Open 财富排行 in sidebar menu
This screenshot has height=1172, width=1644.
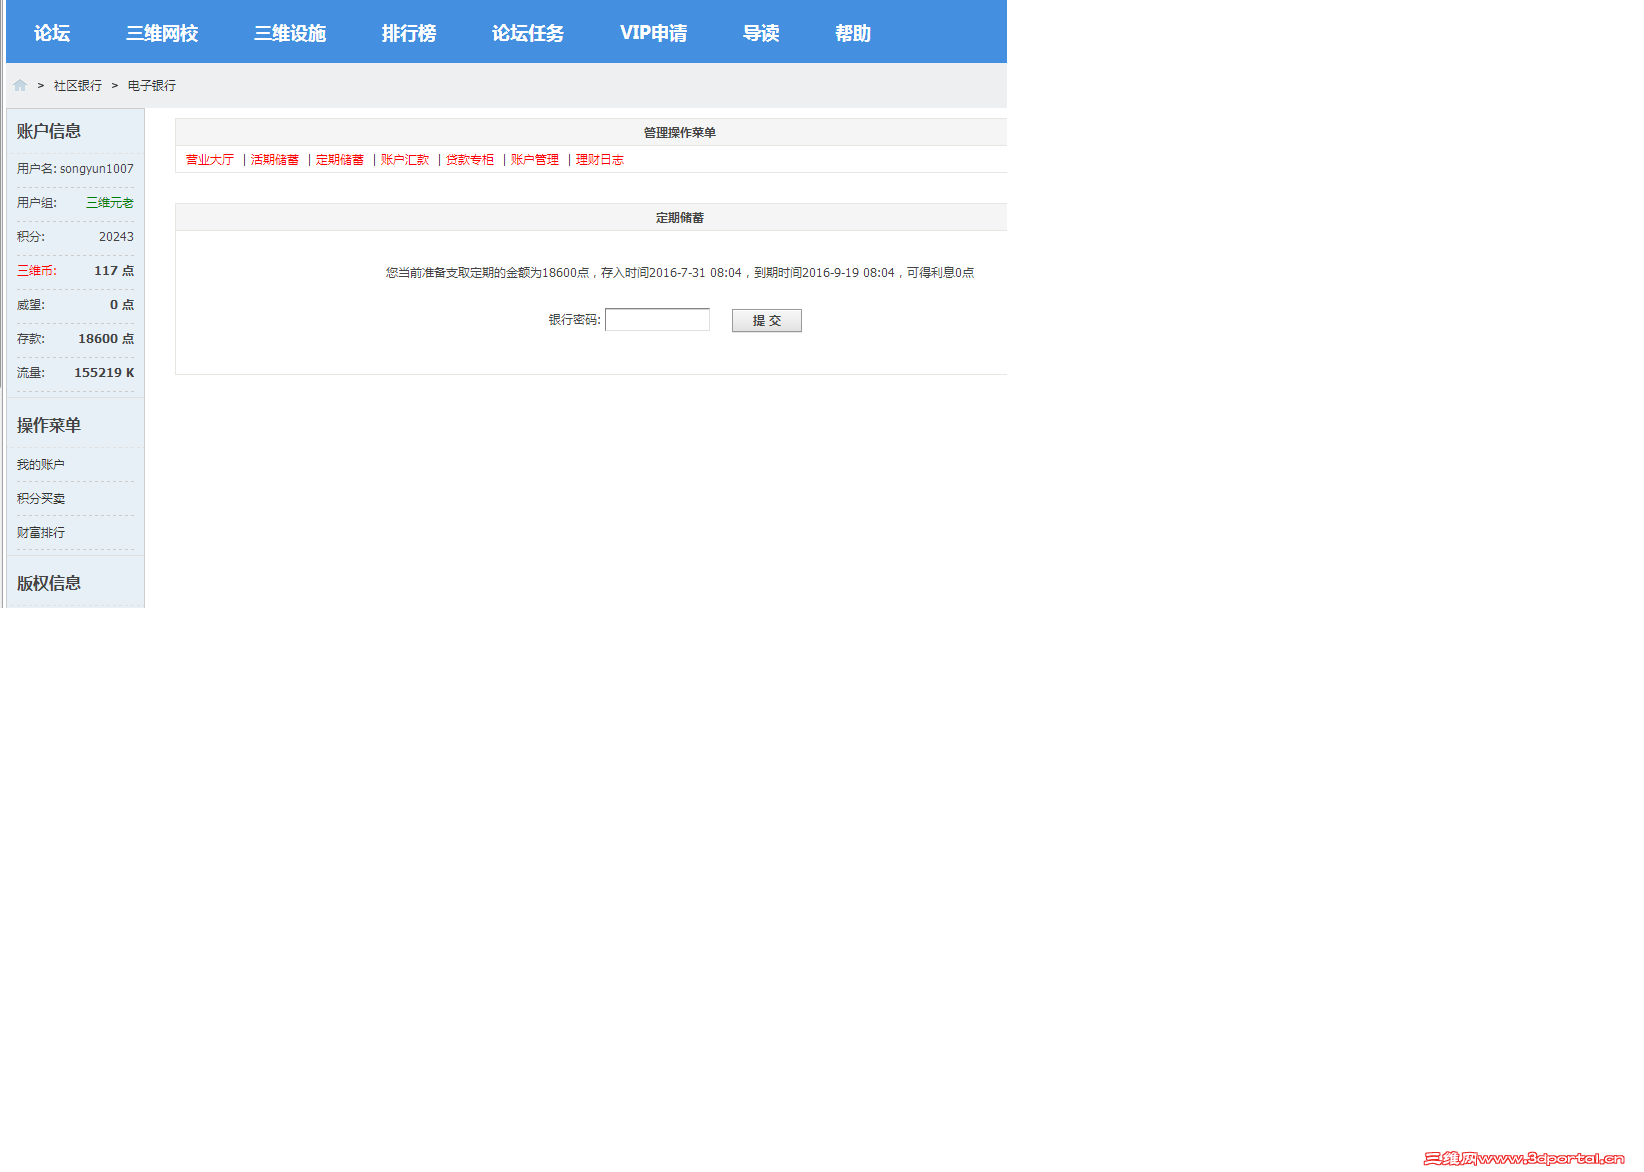coord(41,533)
